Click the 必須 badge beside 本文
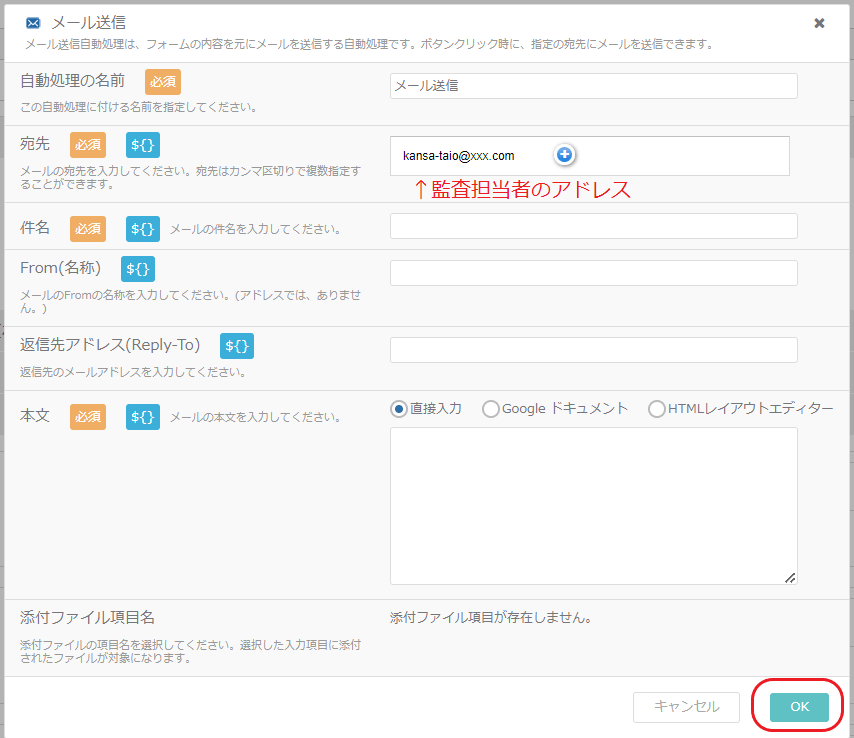This screenshot has height=738, width=854. pyautogui.click(x=88, y=417)
